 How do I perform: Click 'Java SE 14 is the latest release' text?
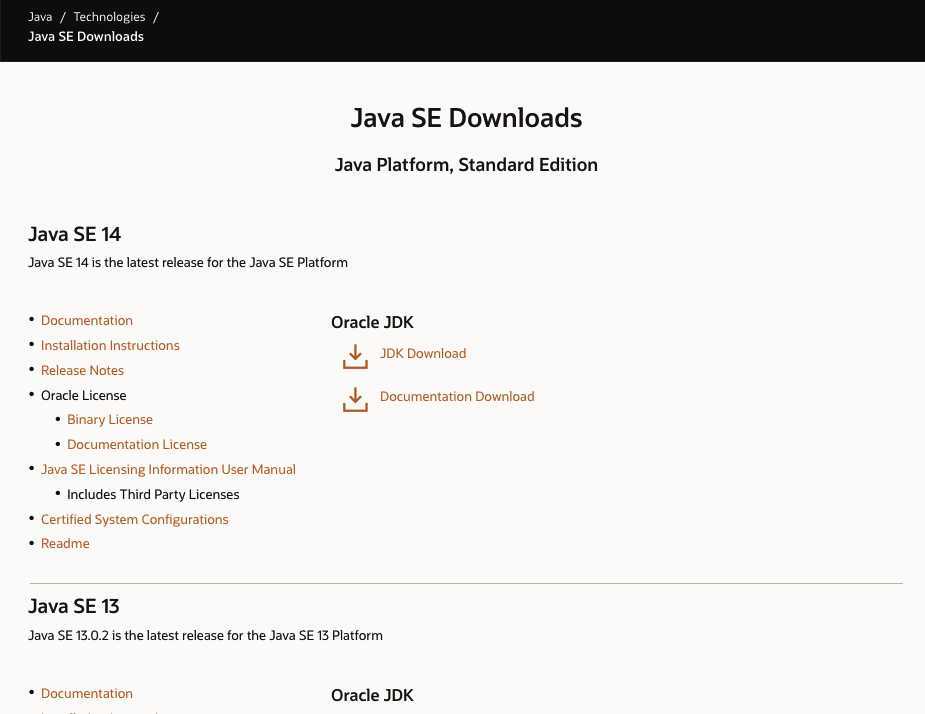click(x=188, y=262)
